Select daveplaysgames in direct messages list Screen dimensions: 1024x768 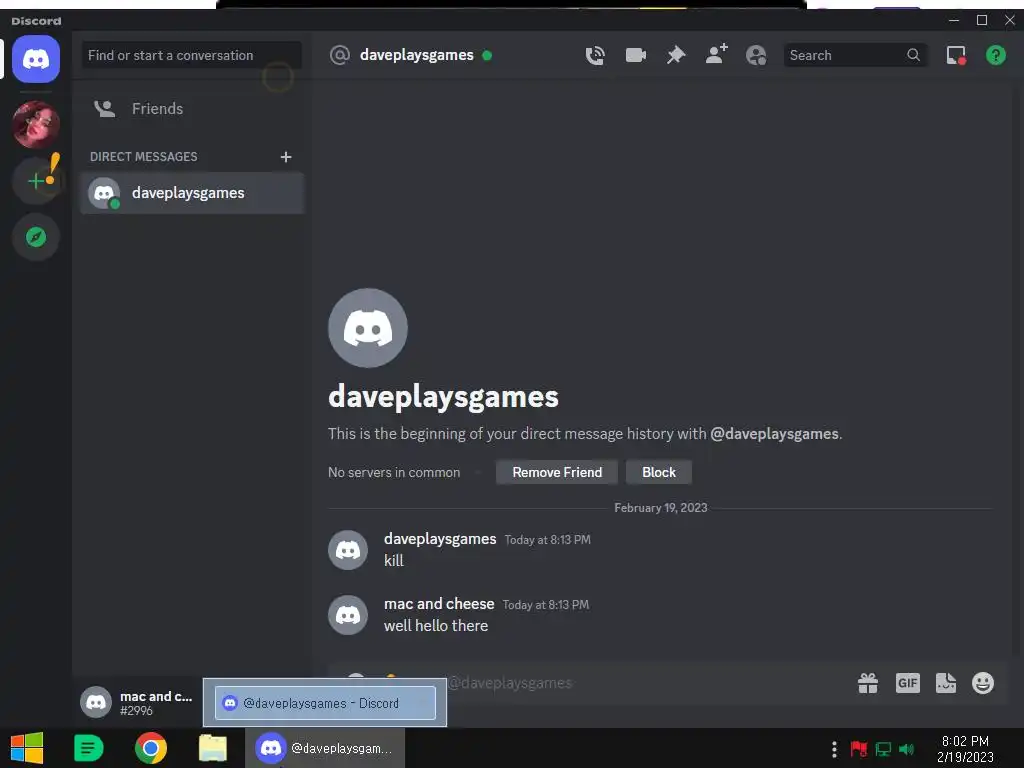[x=191, y=193]
